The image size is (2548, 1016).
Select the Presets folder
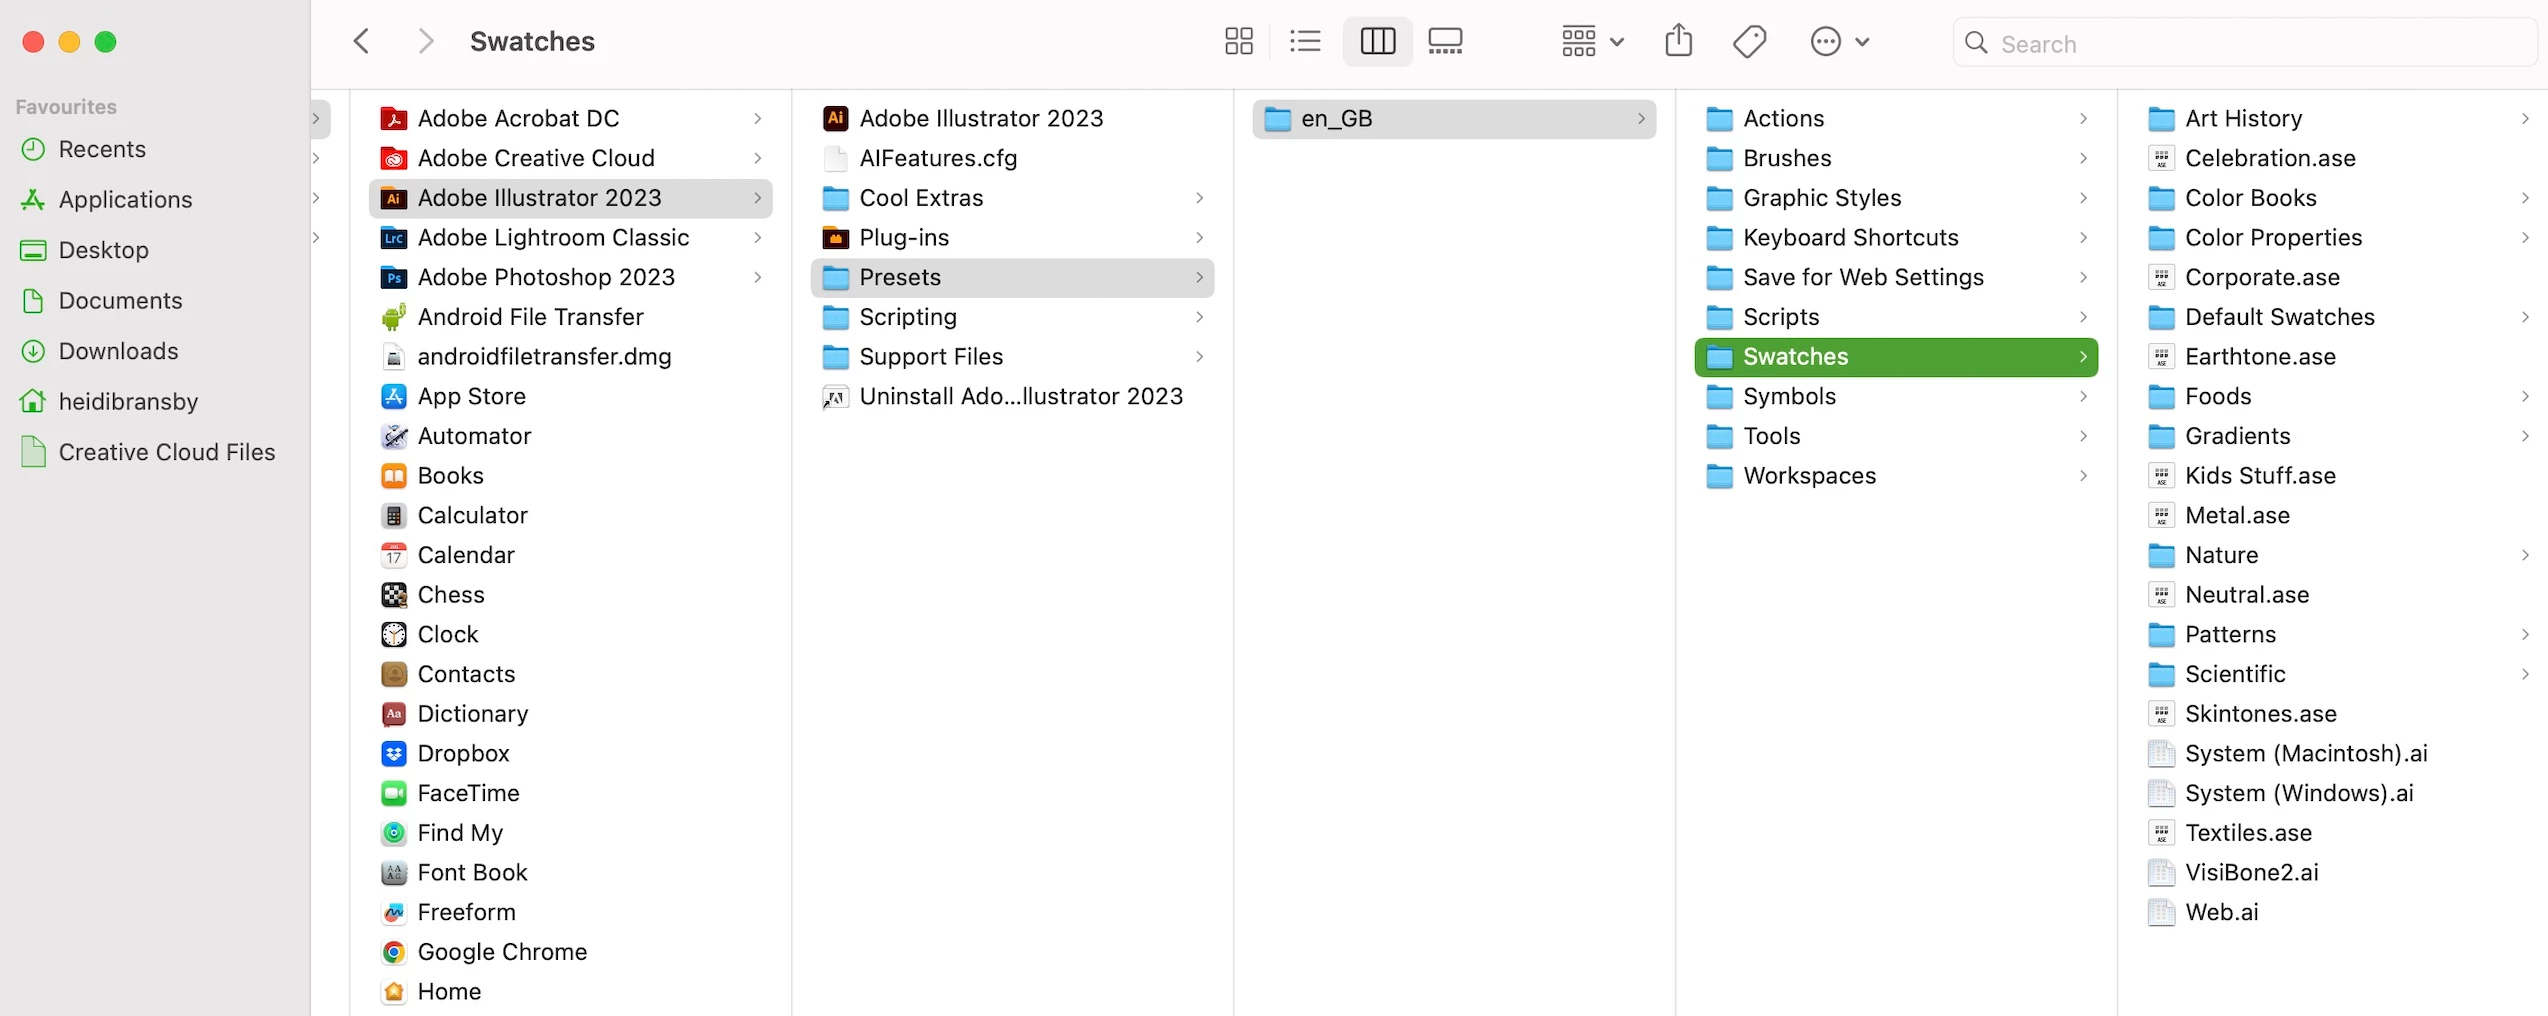pos(1012,277)
